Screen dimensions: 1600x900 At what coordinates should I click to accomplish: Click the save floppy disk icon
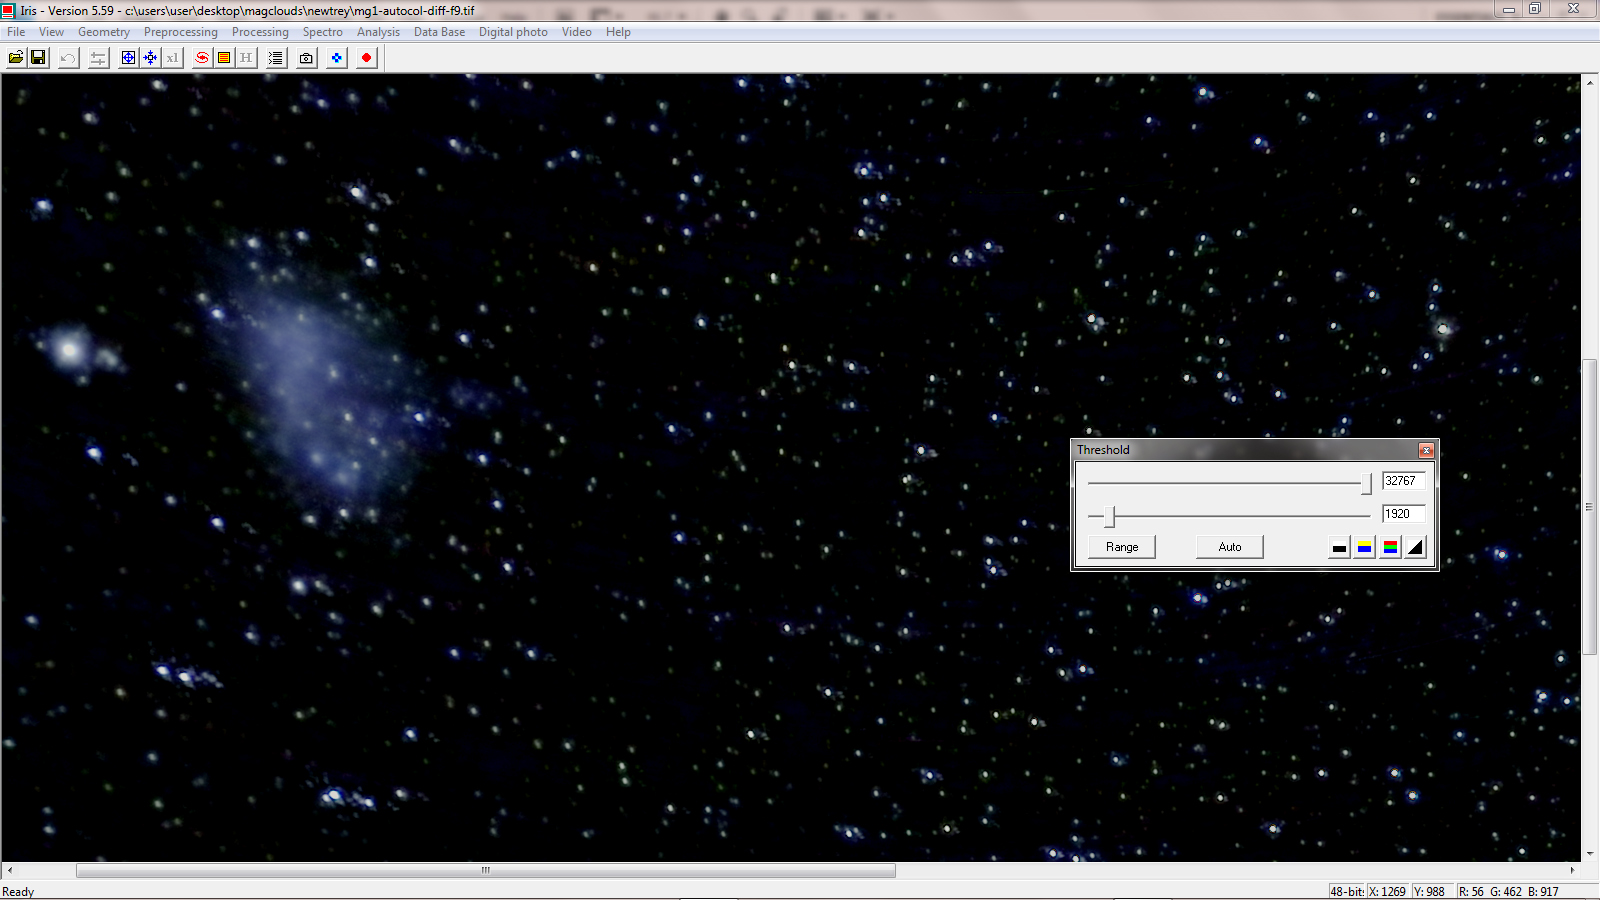(x=38, y=58)
